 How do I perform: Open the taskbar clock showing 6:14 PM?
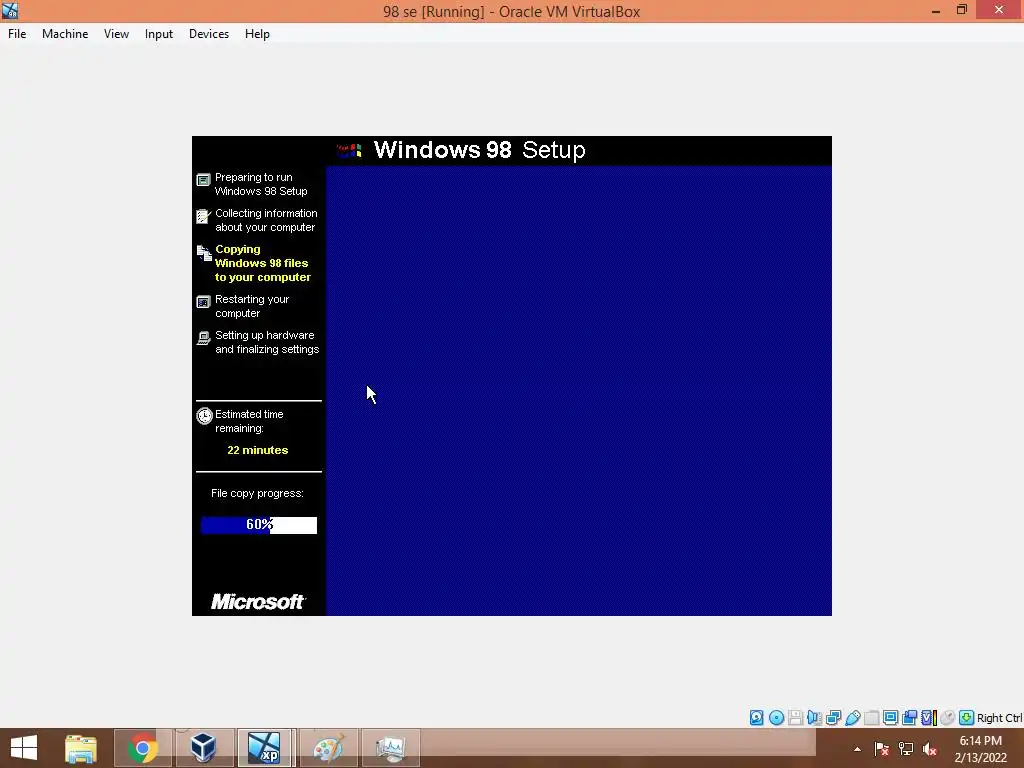(x=981, y=749)
